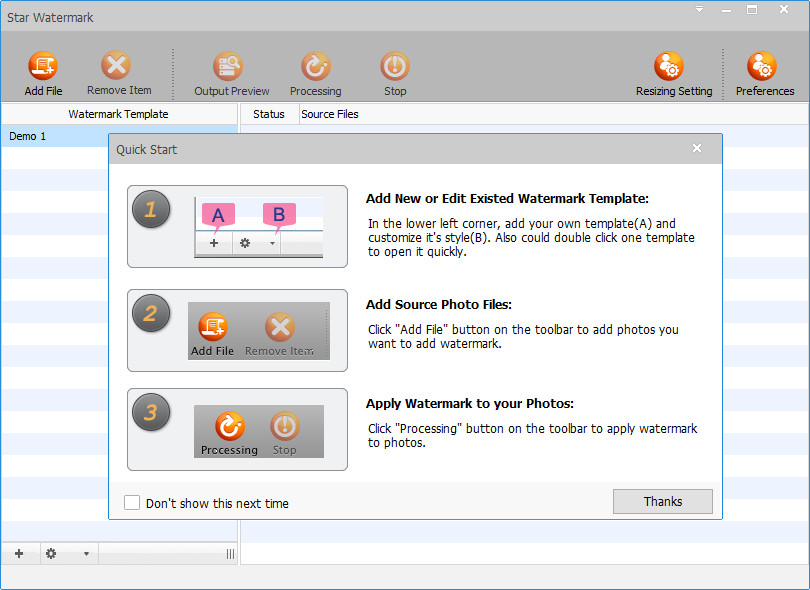Open template style gear at bottom left

(x=51, y=554)
